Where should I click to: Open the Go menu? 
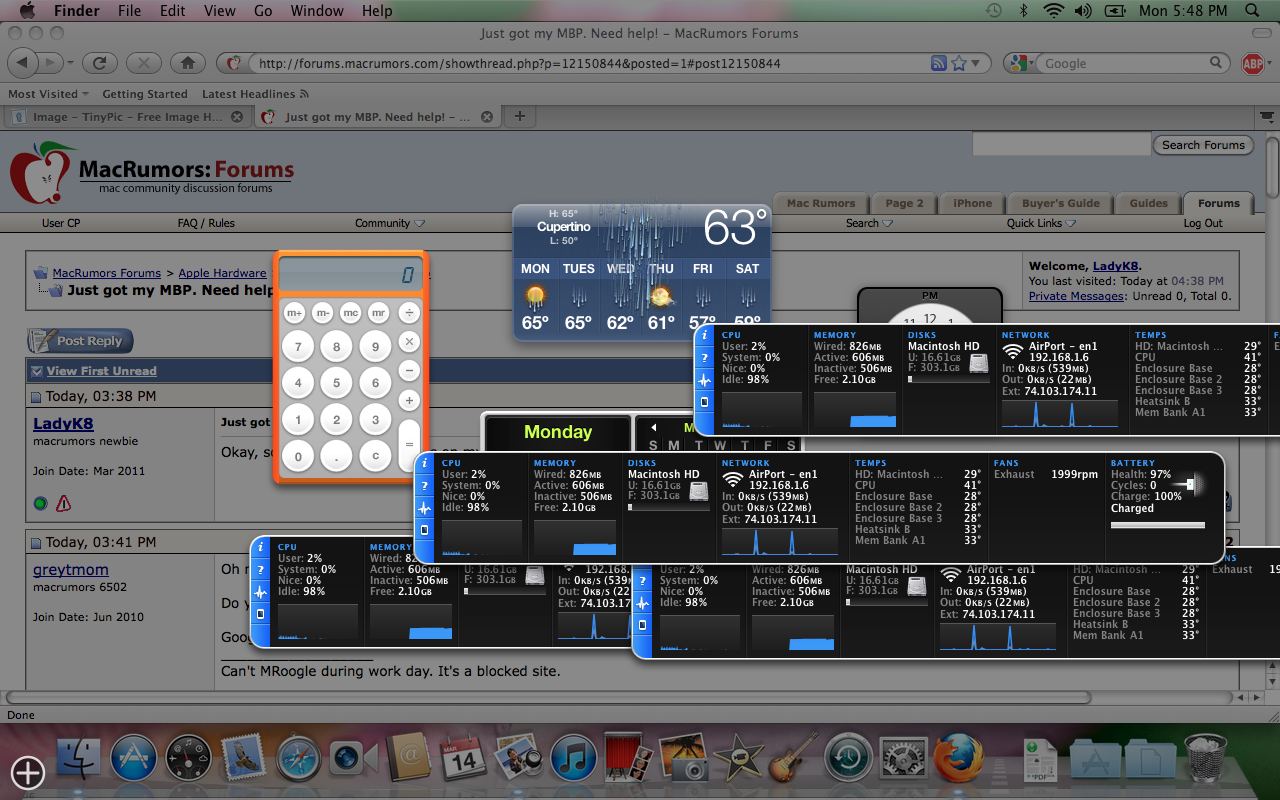click(x=263, y=11)
